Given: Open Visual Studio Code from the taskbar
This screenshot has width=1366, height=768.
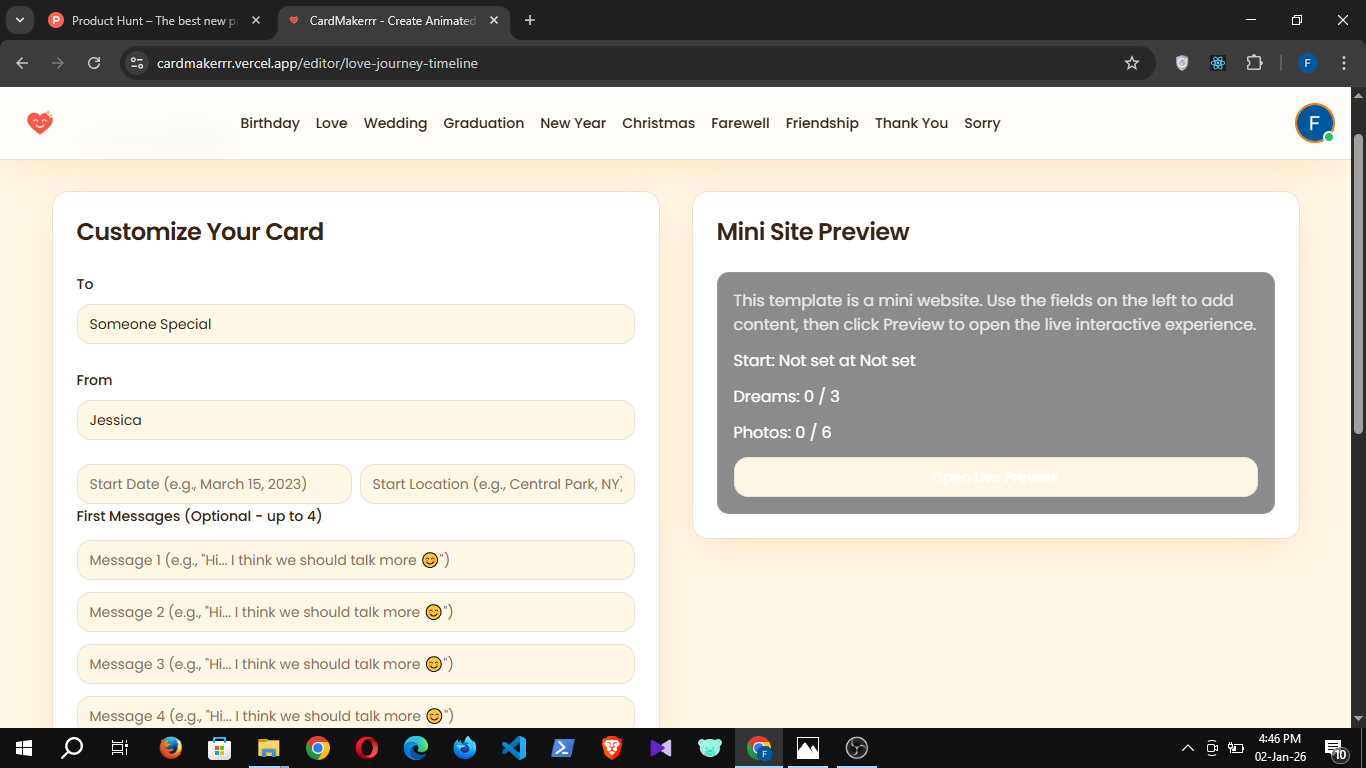Looking at the screenshot, I should (x=513, y=747).
